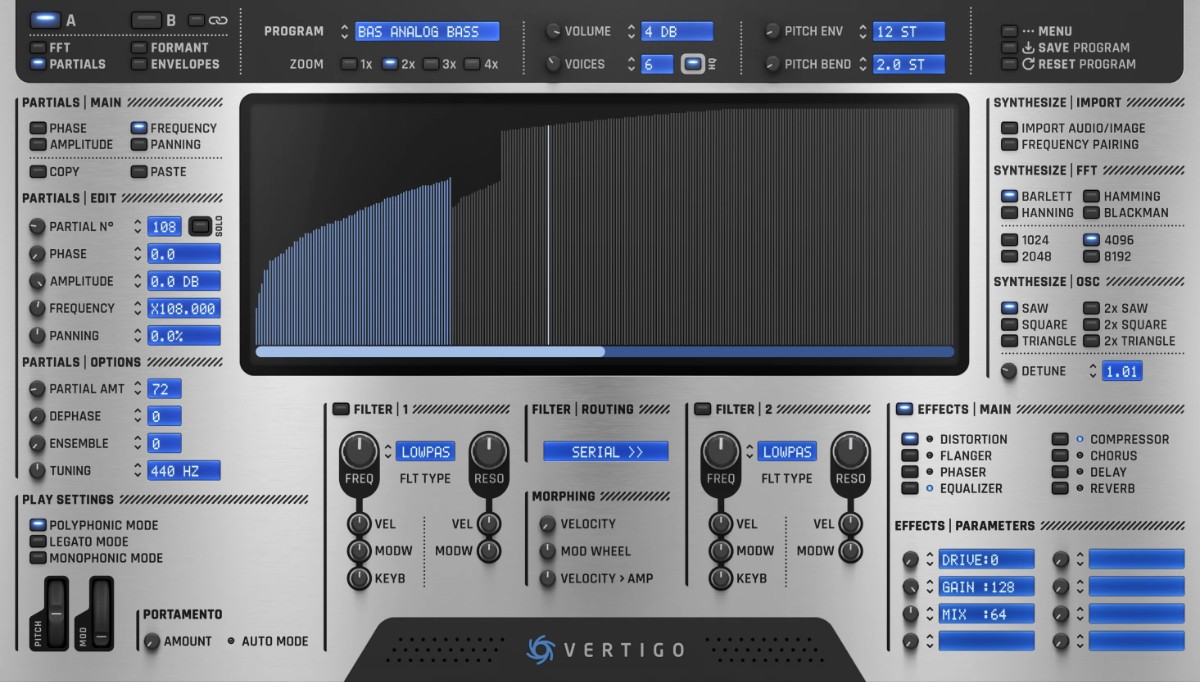1200x682 pixels.
Task: Switch to layer B
Action: [x=146, y=19]
